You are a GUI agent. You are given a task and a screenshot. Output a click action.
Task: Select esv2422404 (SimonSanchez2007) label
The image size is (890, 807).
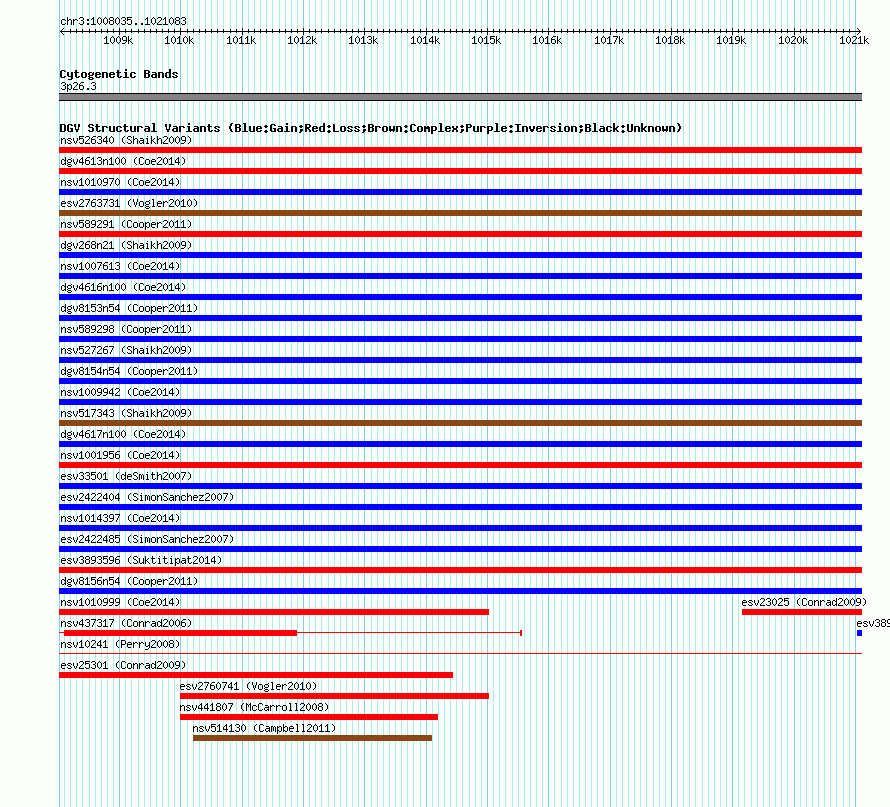[x=148, y=497]
